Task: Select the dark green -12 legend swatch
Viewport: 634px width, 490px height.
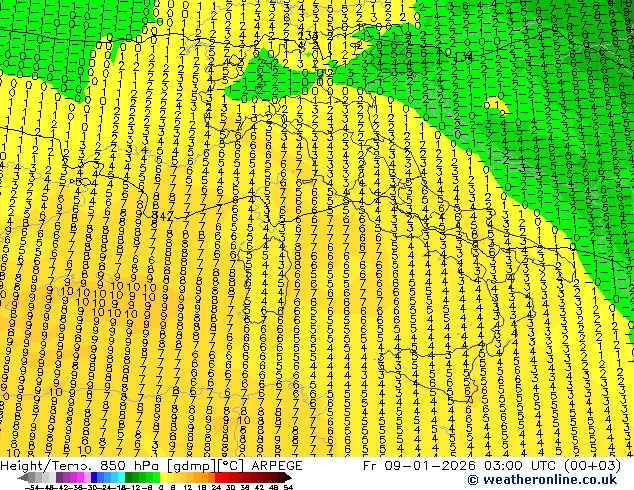Action: 129,477
